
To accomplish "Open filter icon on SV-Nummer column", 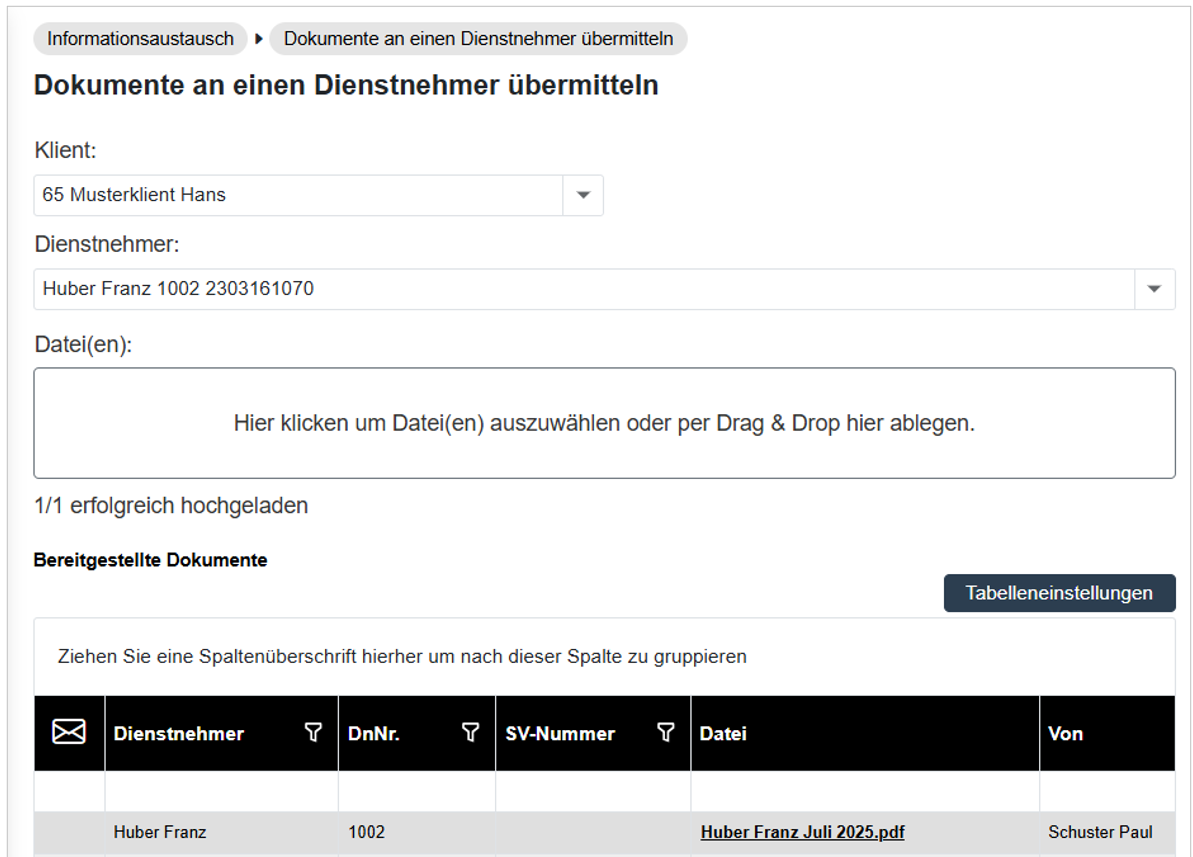I will pos(665,733).
